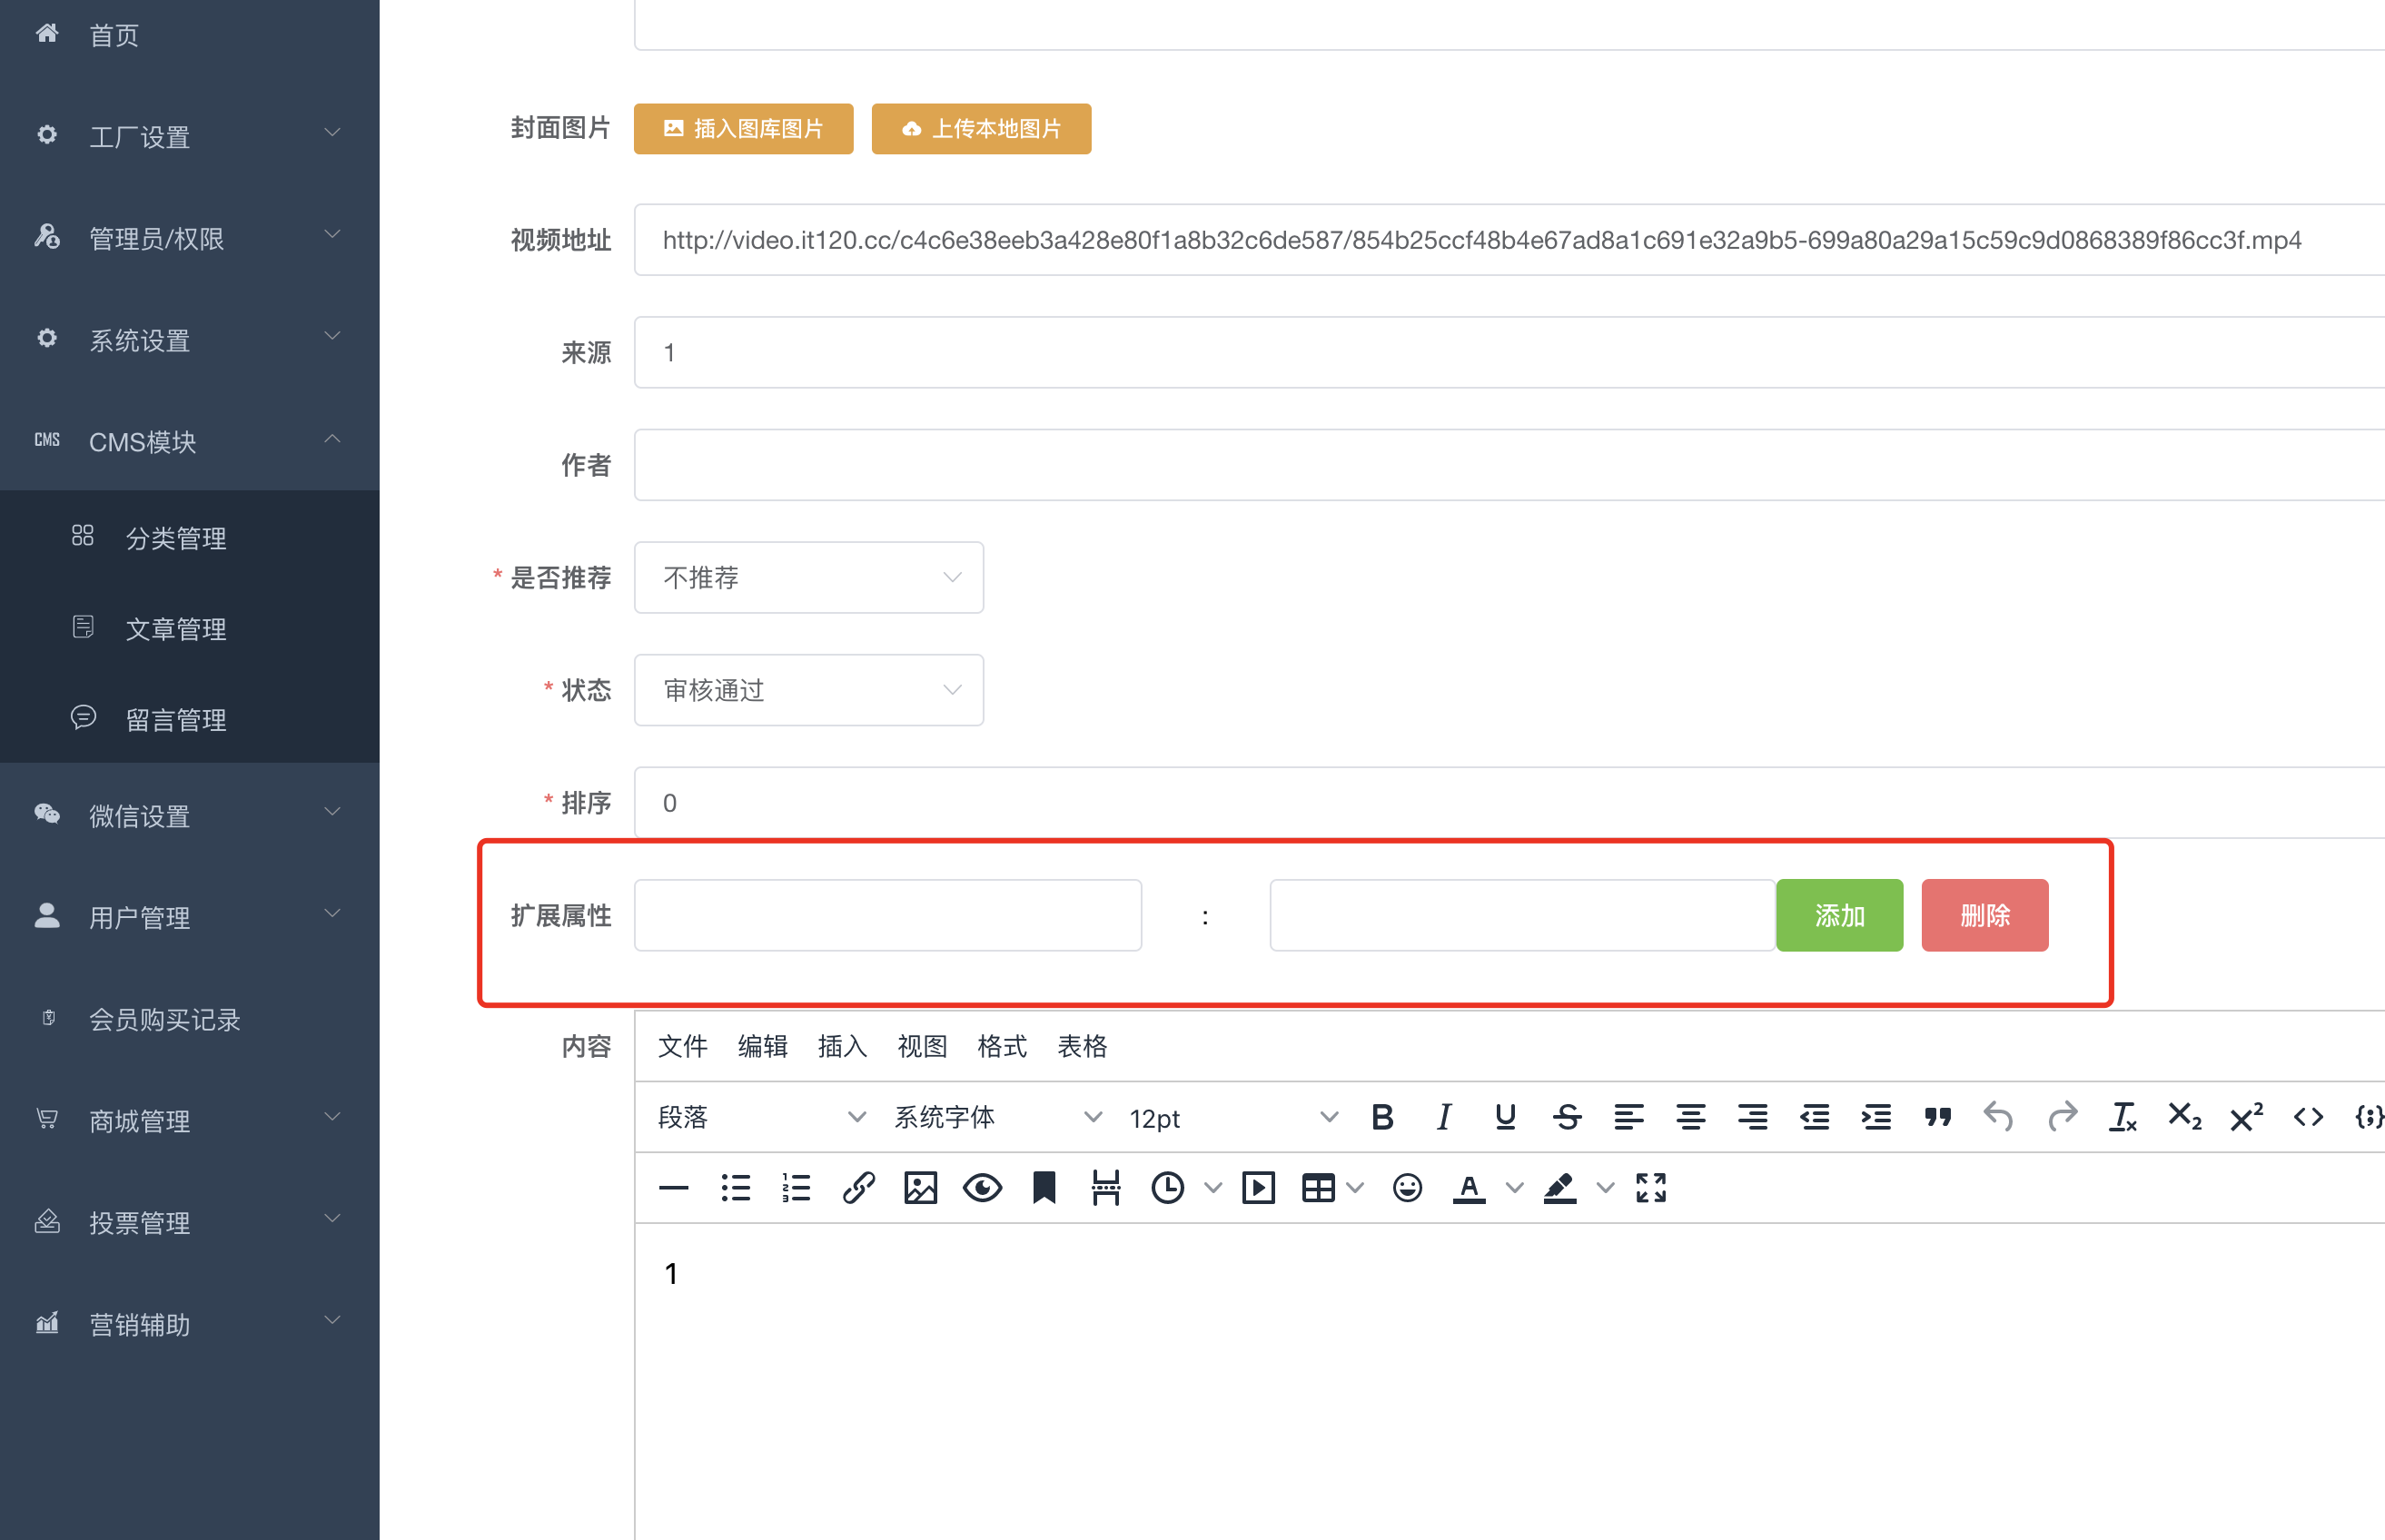Insert a link using the link icon
This screenshot has height=1540, width=2385.
coord(858,1188)
